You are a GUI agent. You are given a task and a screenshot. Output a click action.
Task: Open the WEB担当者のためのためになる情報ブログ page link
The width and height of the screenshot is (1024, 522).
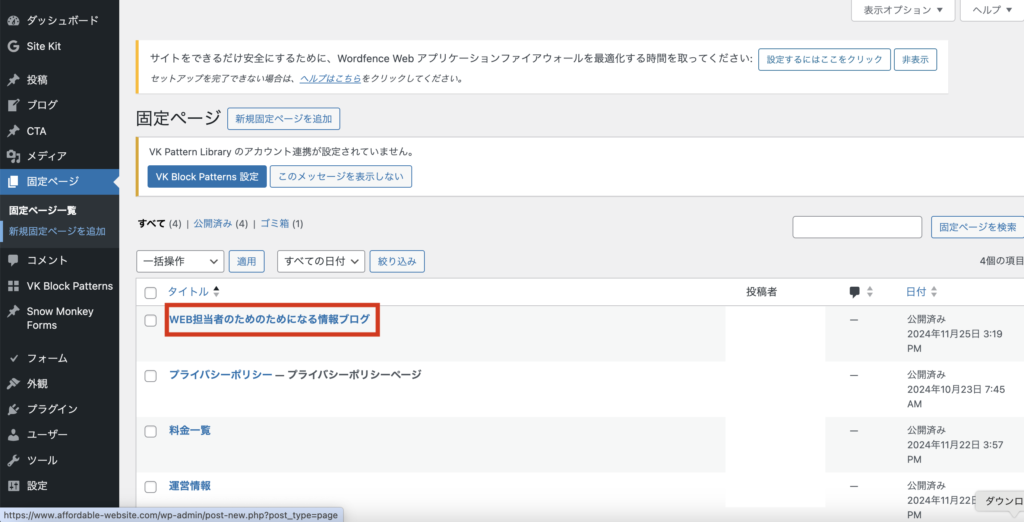point(269,320)
